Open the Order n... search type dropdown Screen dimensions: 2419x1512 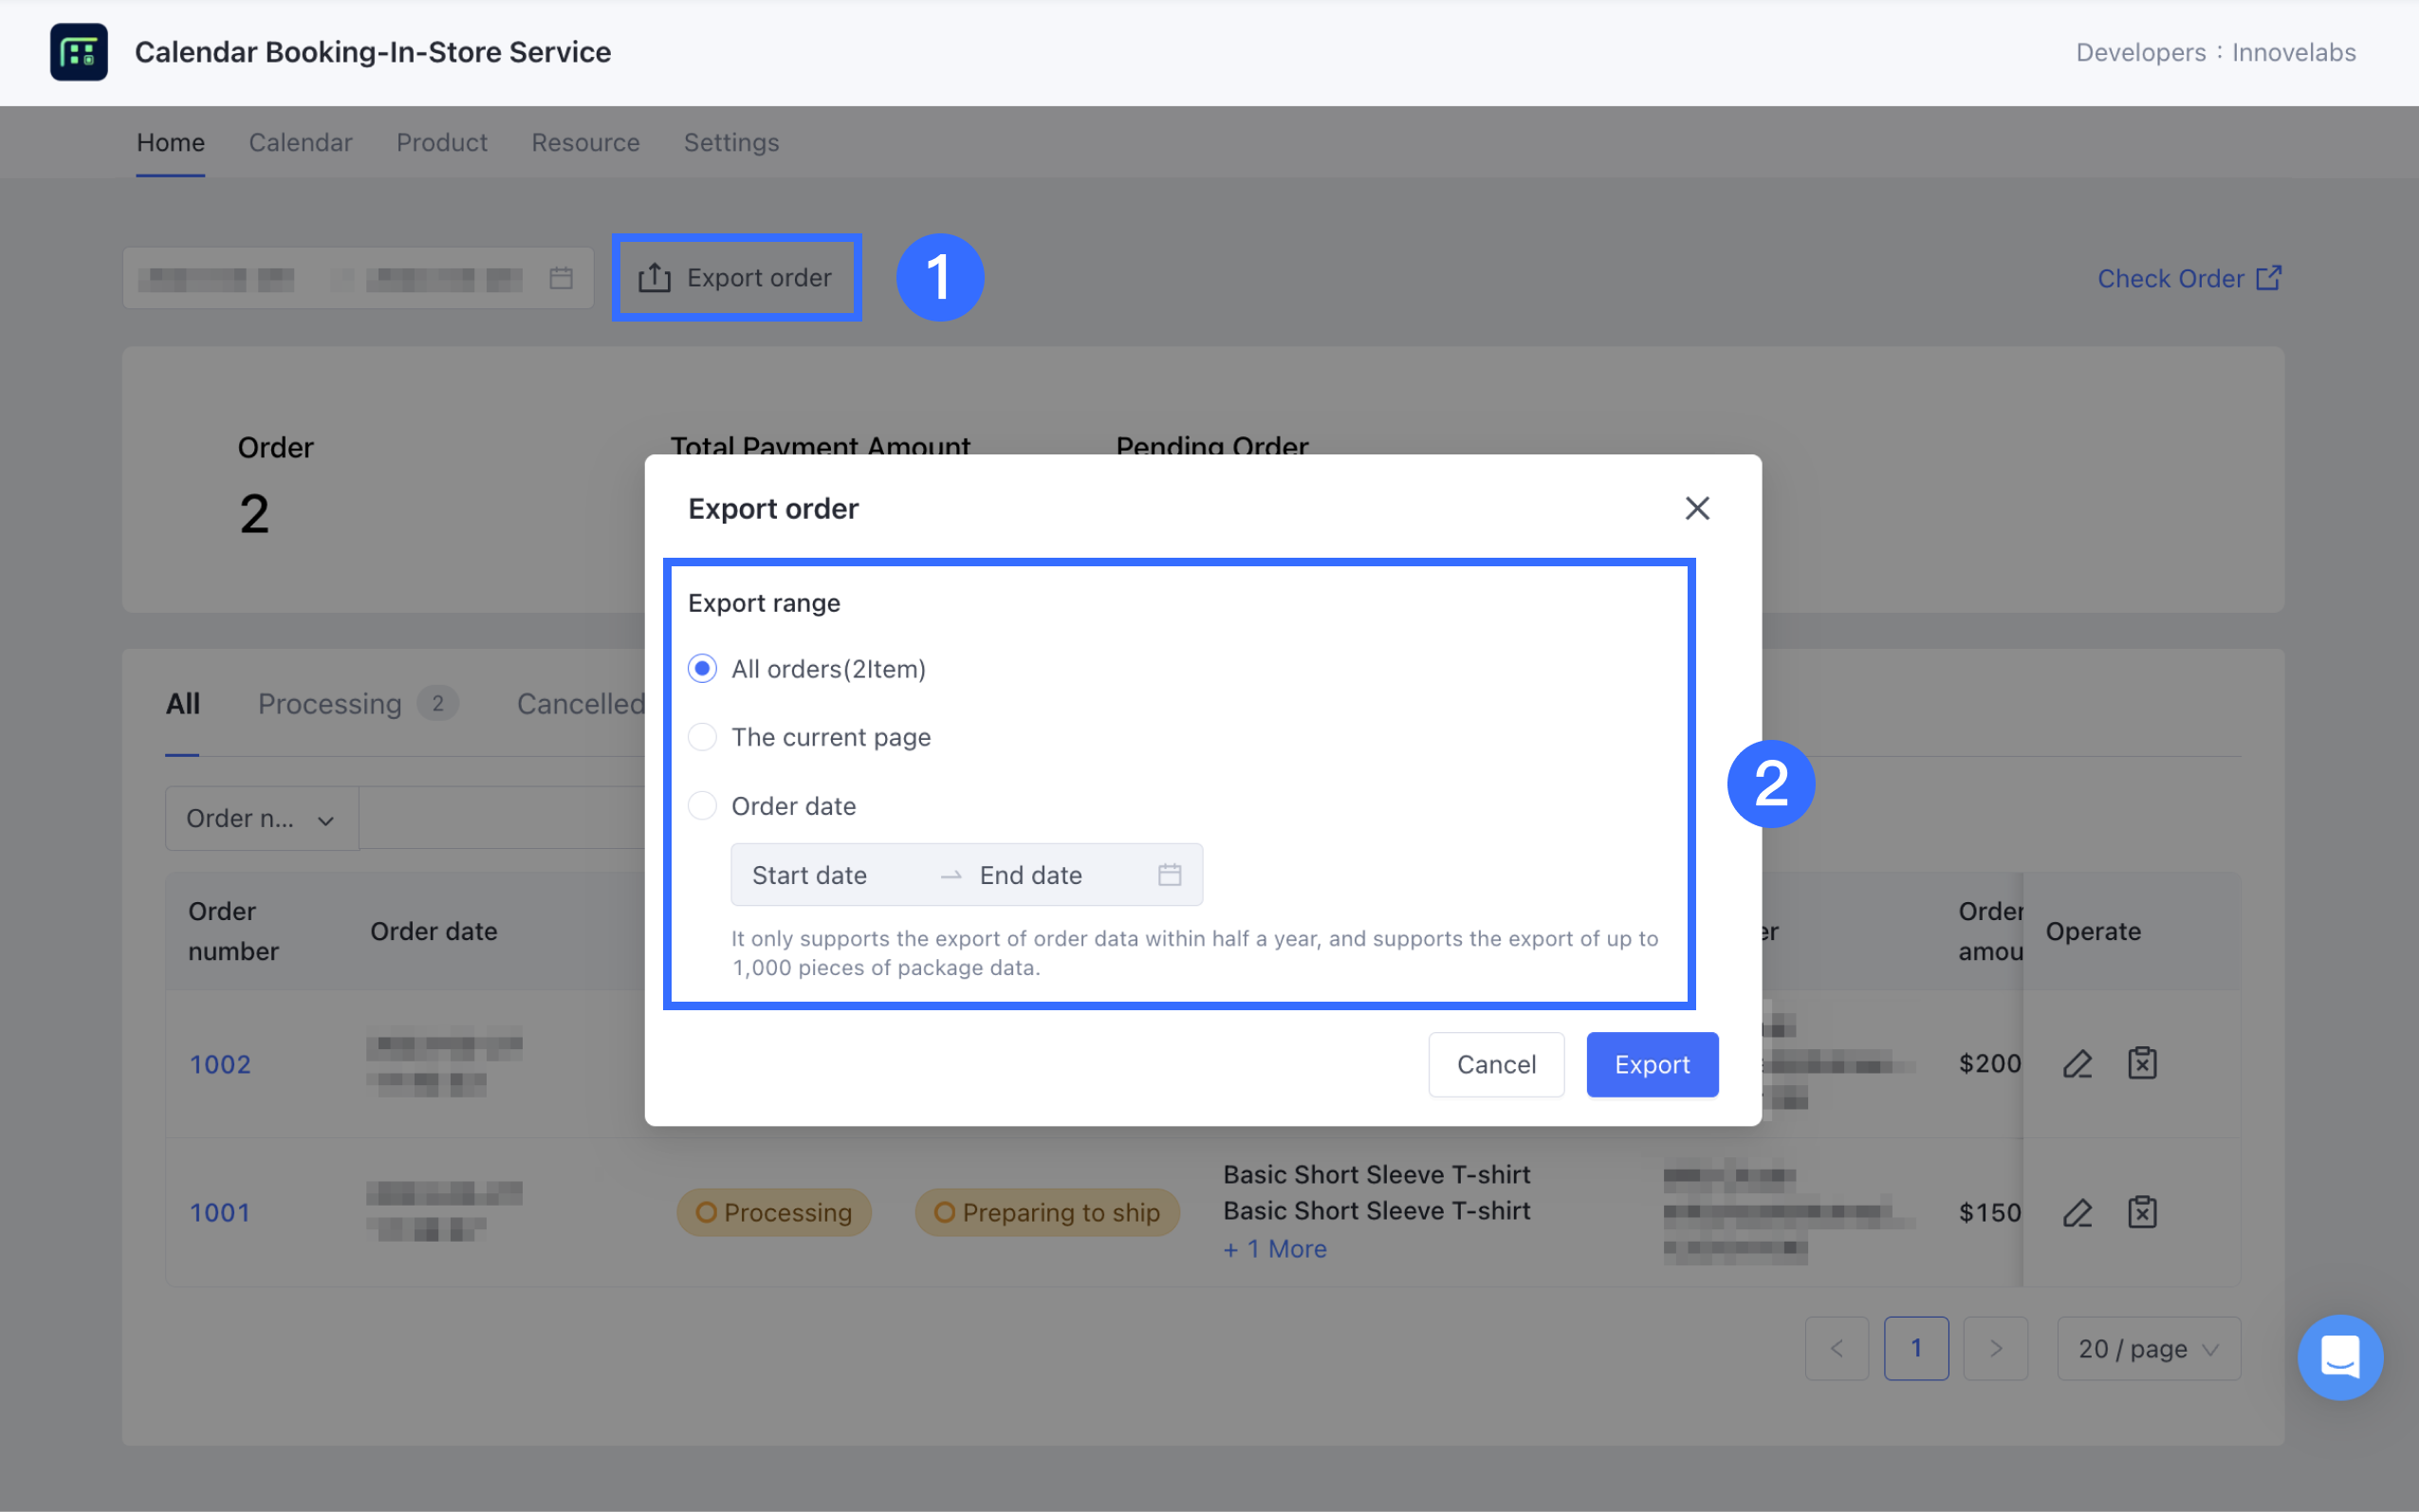(x=261, y=819)
